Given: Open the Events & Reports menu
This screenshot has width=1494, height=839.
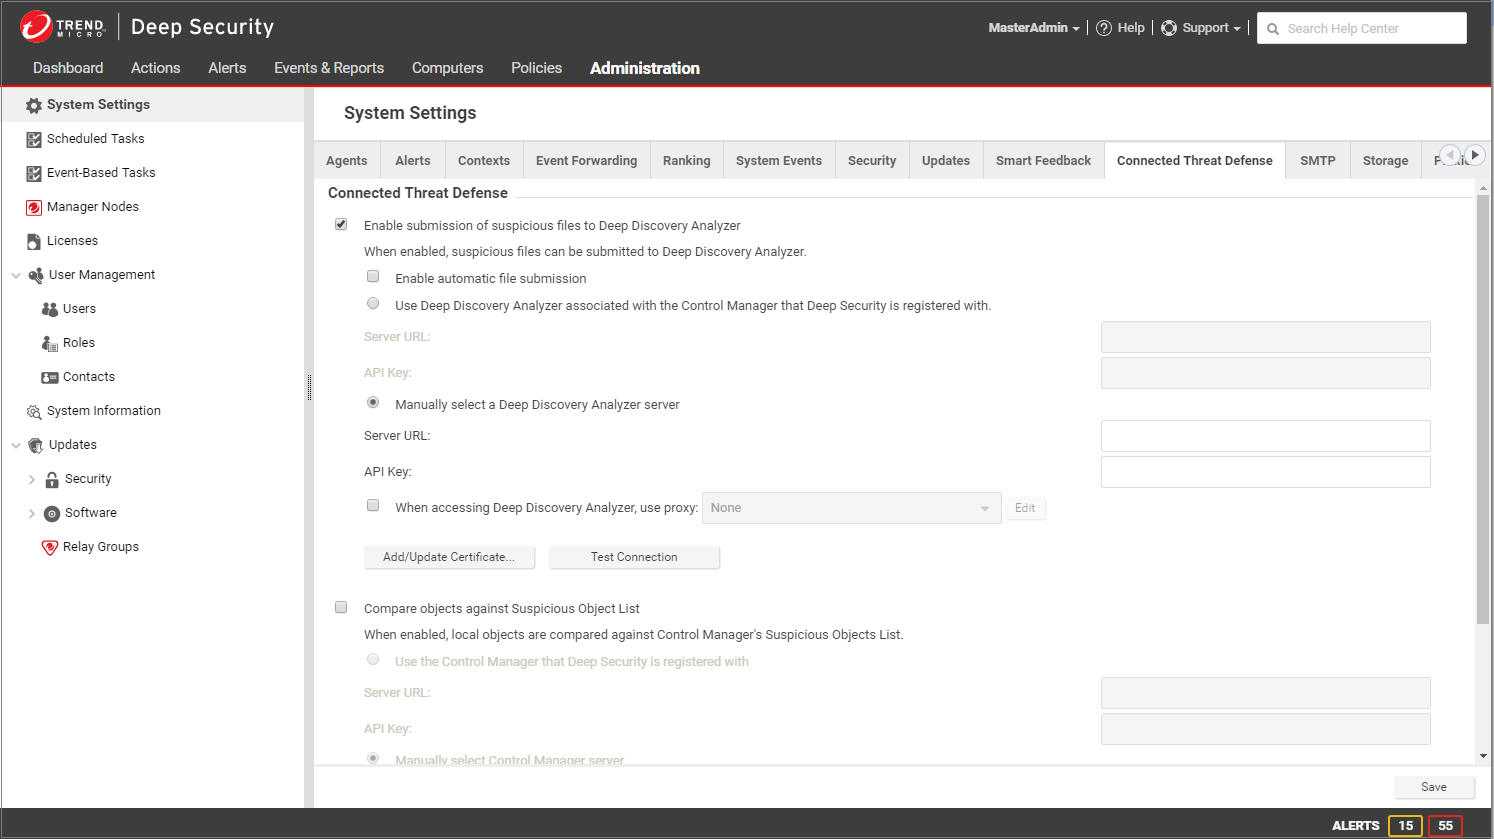Looking at the screenshot, I should 329,68.
